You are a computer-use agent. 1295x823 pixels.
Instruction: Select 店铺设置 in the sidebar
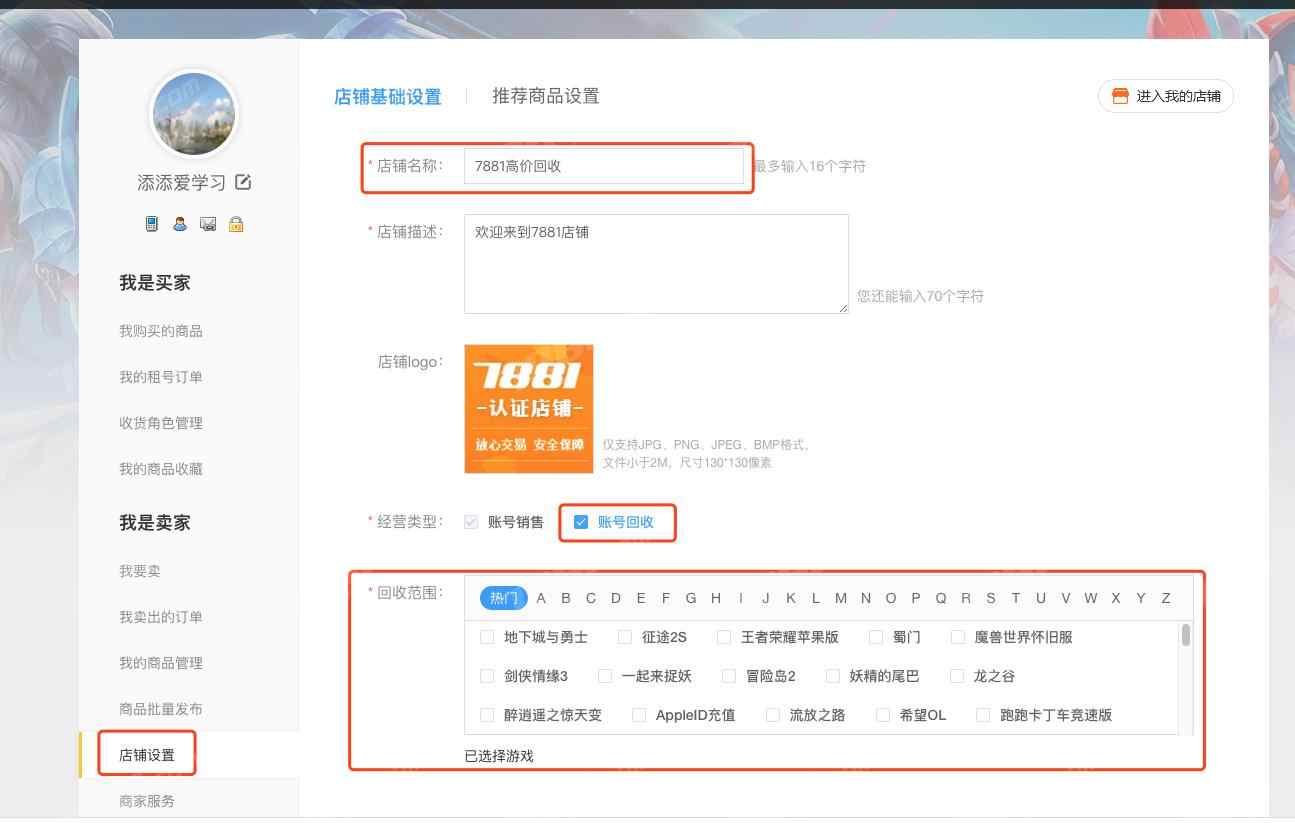pyautogui.click(x=147, y=755)
